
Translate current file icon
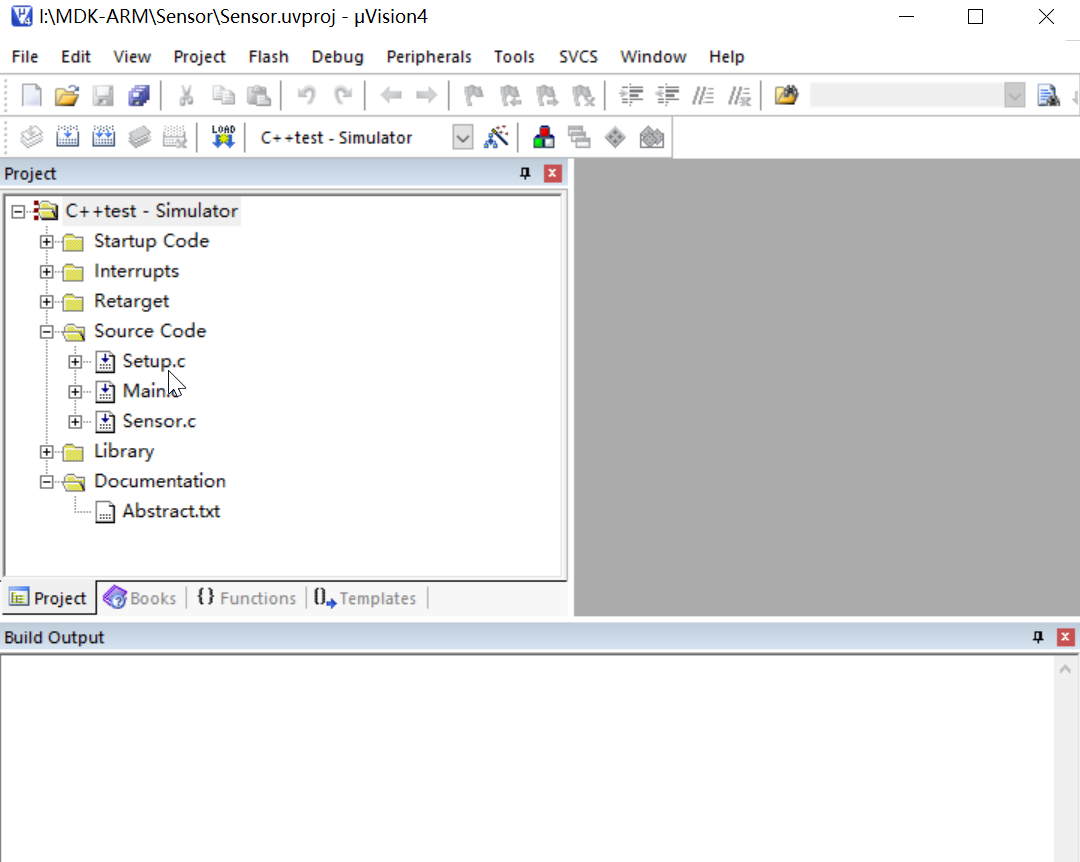tap(31, 137)
